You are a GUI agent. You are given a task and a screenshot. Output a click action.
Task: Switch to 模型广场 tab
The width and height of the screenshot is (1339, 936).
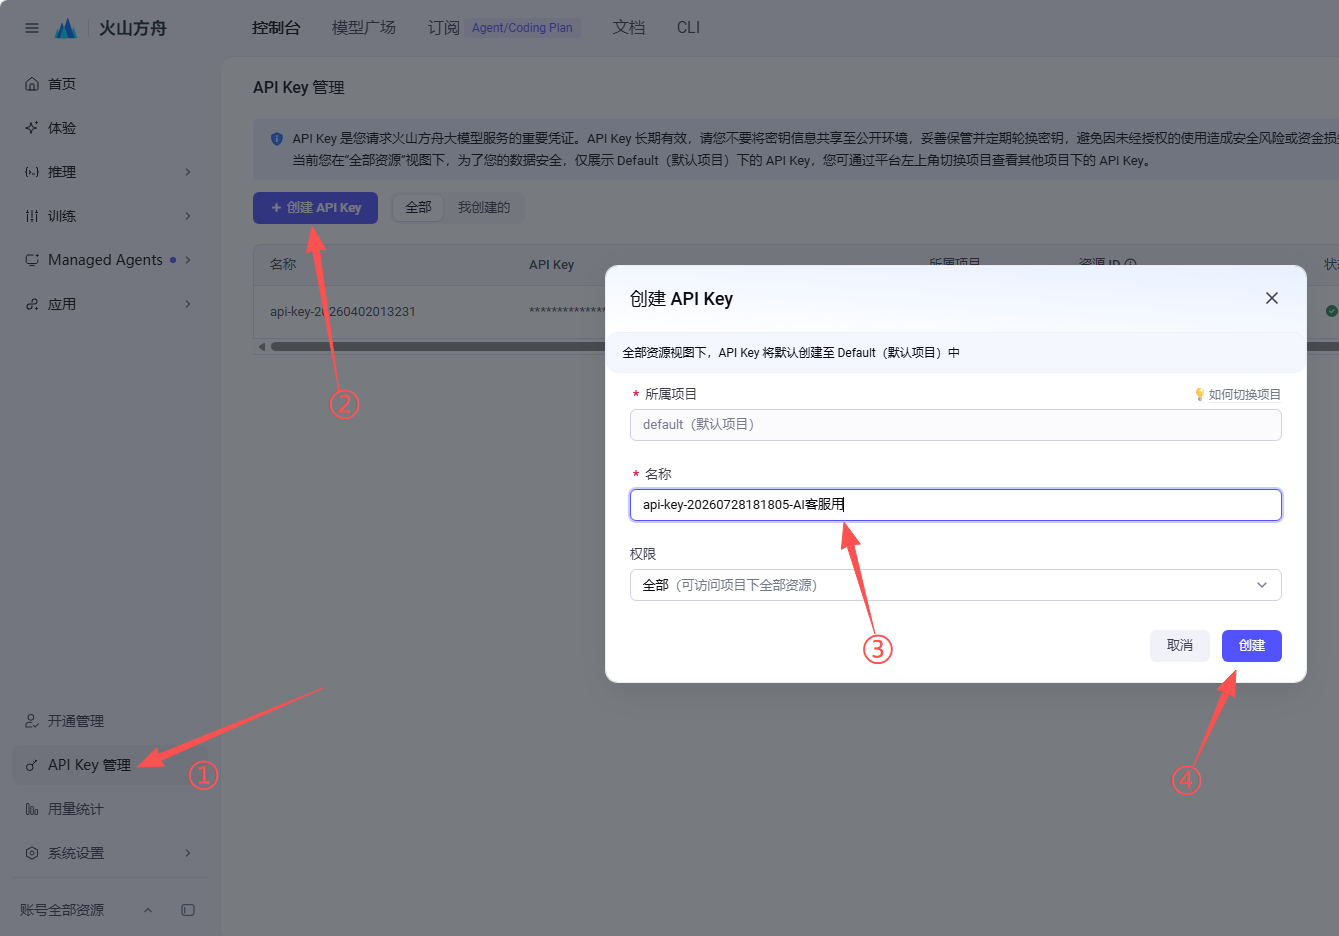click(x=364, y=28)
